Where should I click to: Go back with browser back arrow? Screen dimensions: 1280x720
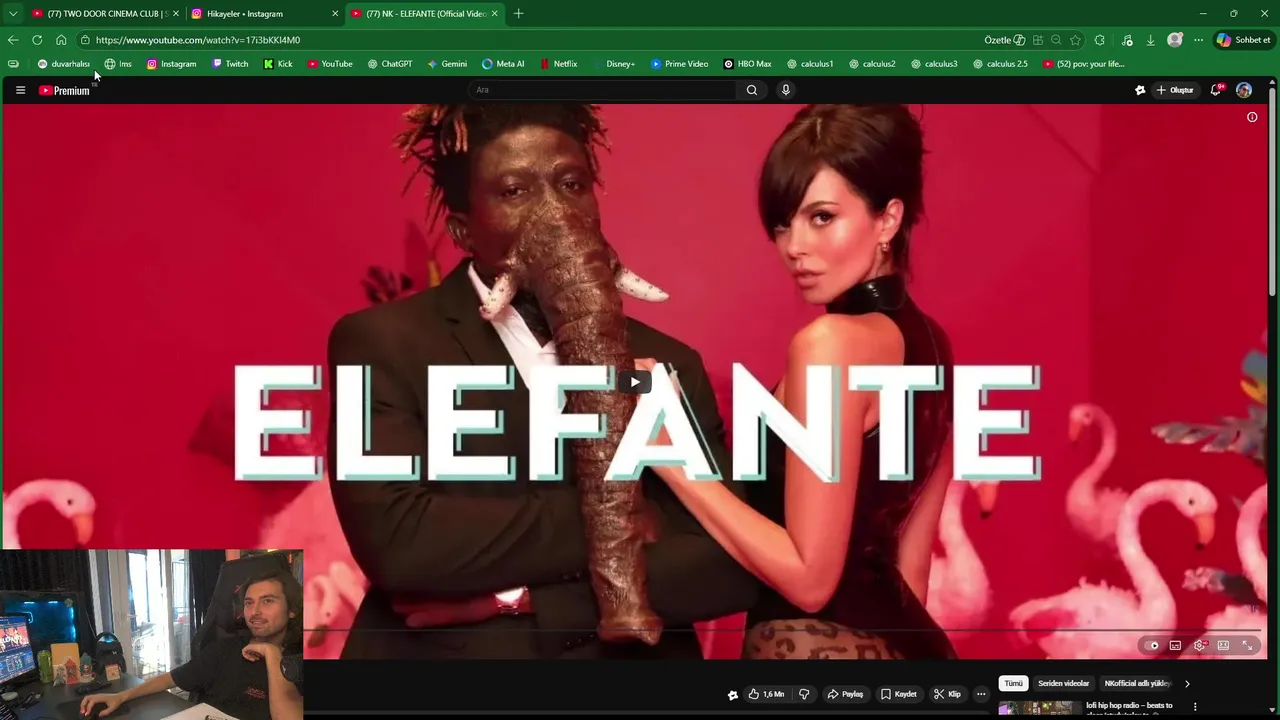coord(13,40)
